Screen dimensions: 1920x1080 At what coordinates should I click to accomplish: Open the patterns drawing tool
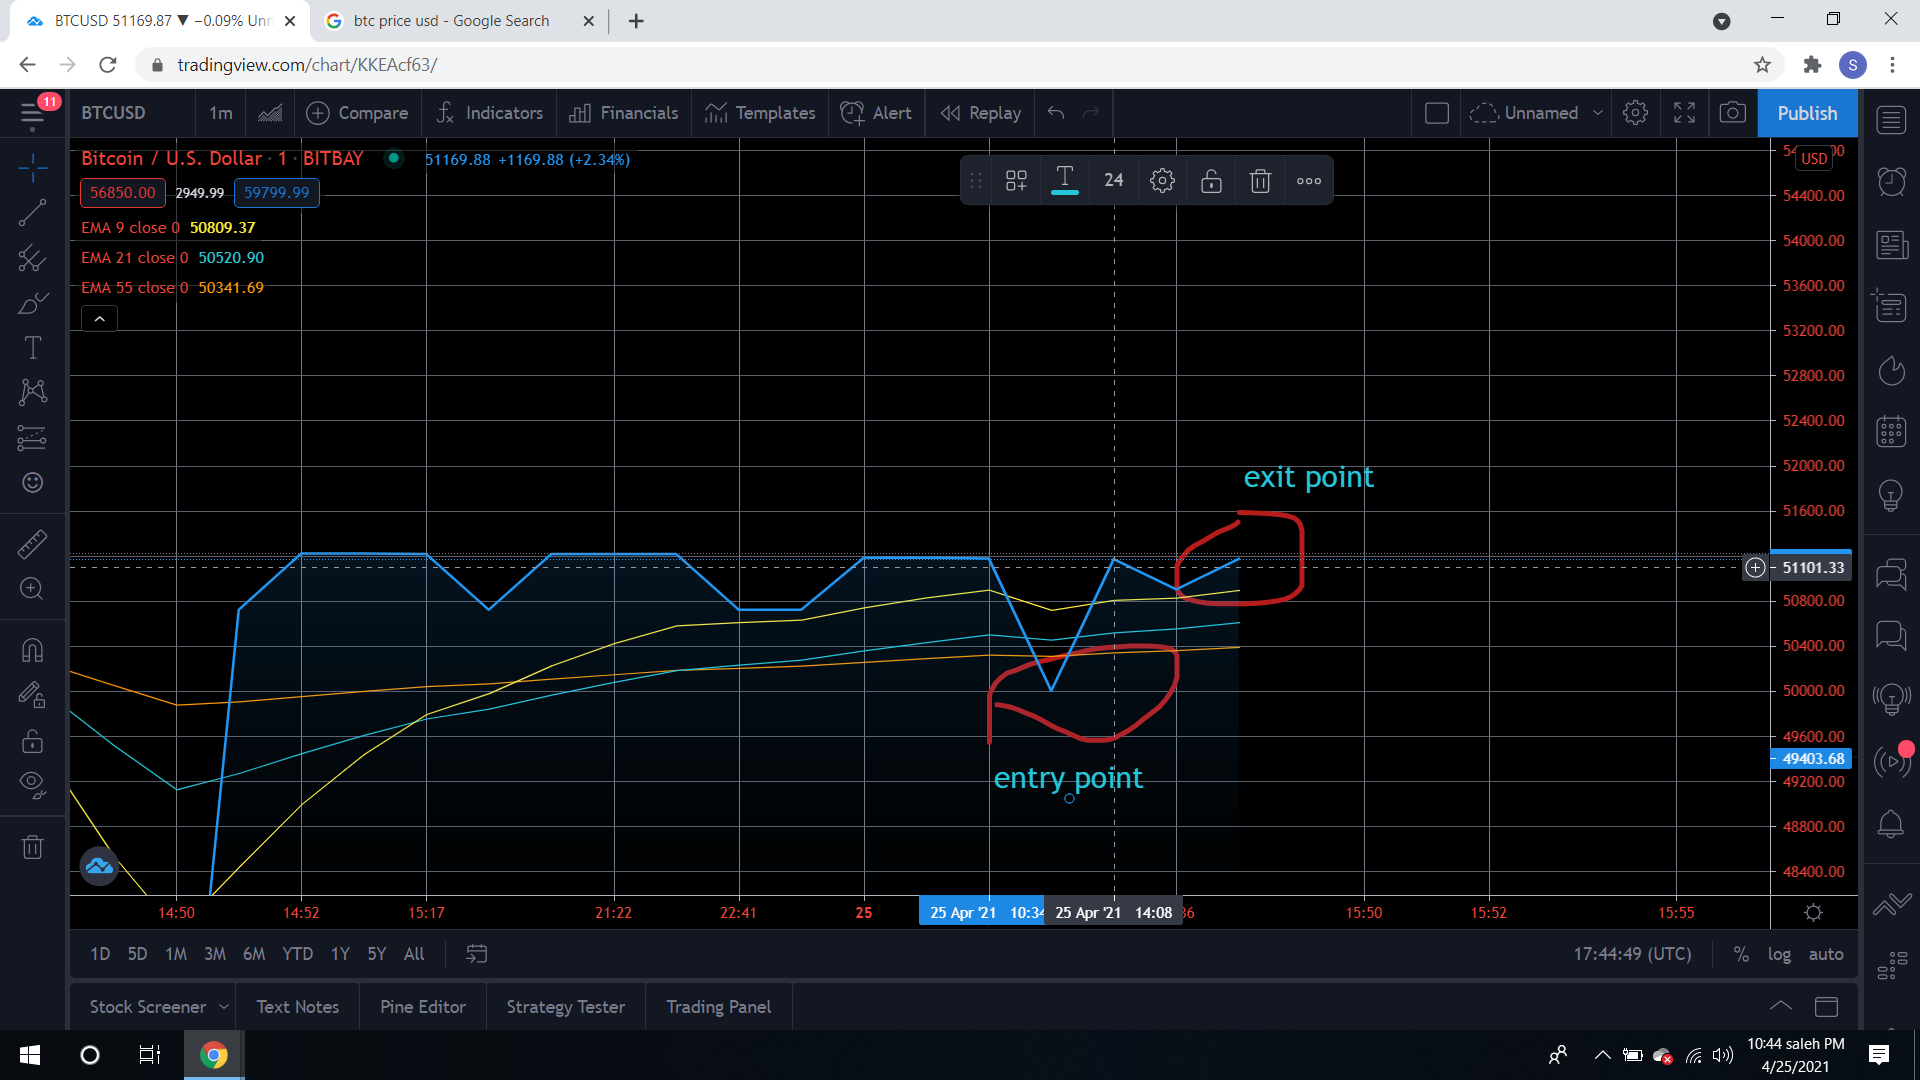tap(32, 392)
